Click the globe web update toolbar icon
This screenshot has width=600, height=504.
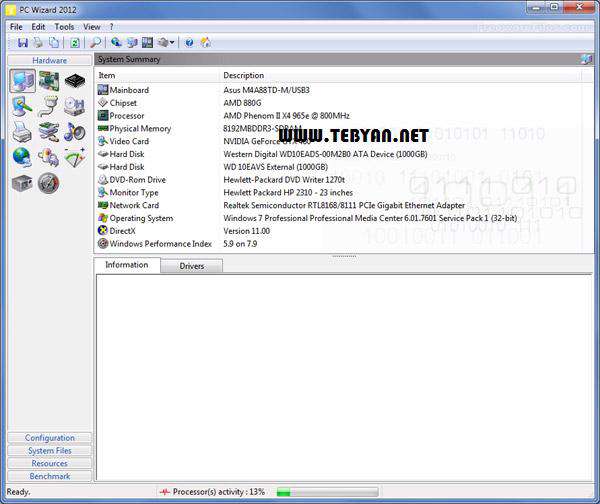point(116,42)
